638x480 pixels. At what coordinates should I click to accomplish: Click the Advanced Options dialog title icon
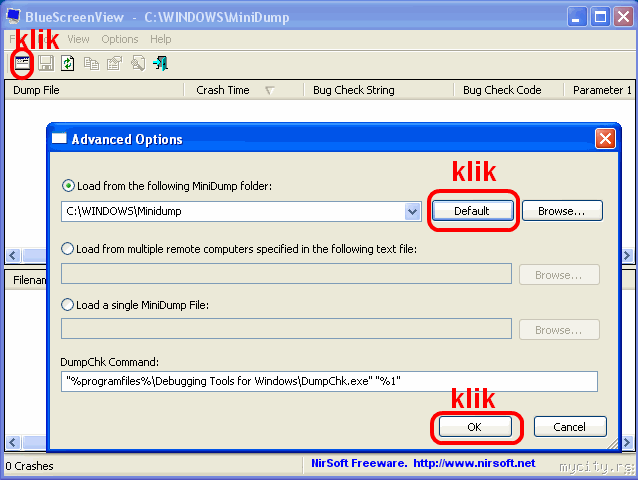[59, 138]
